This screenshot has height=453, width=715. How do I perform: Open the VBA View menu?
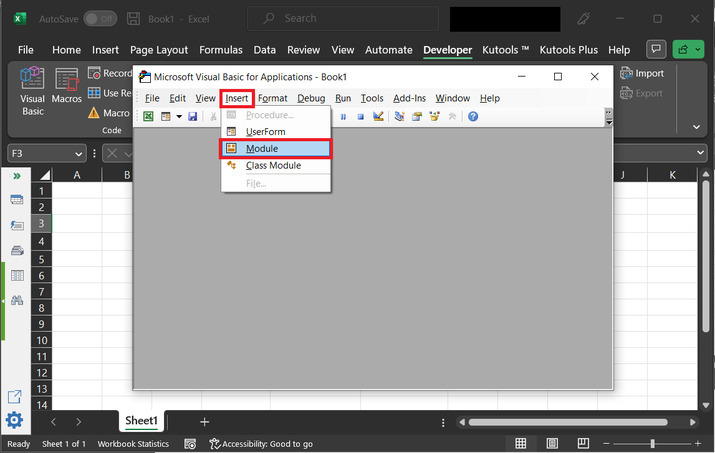click(x=205, y=98)
